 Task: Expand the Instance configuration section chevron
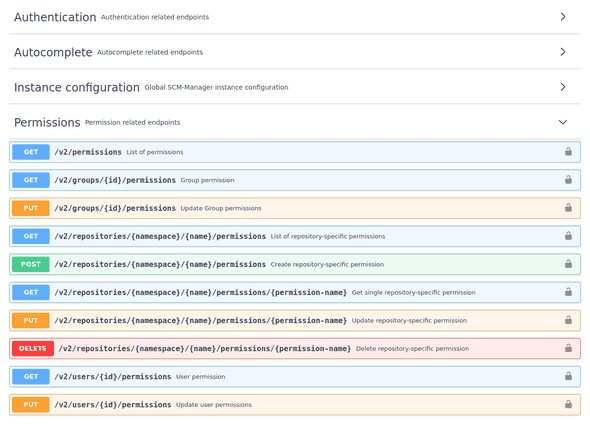pyautogui.click(x=563, y=87)
